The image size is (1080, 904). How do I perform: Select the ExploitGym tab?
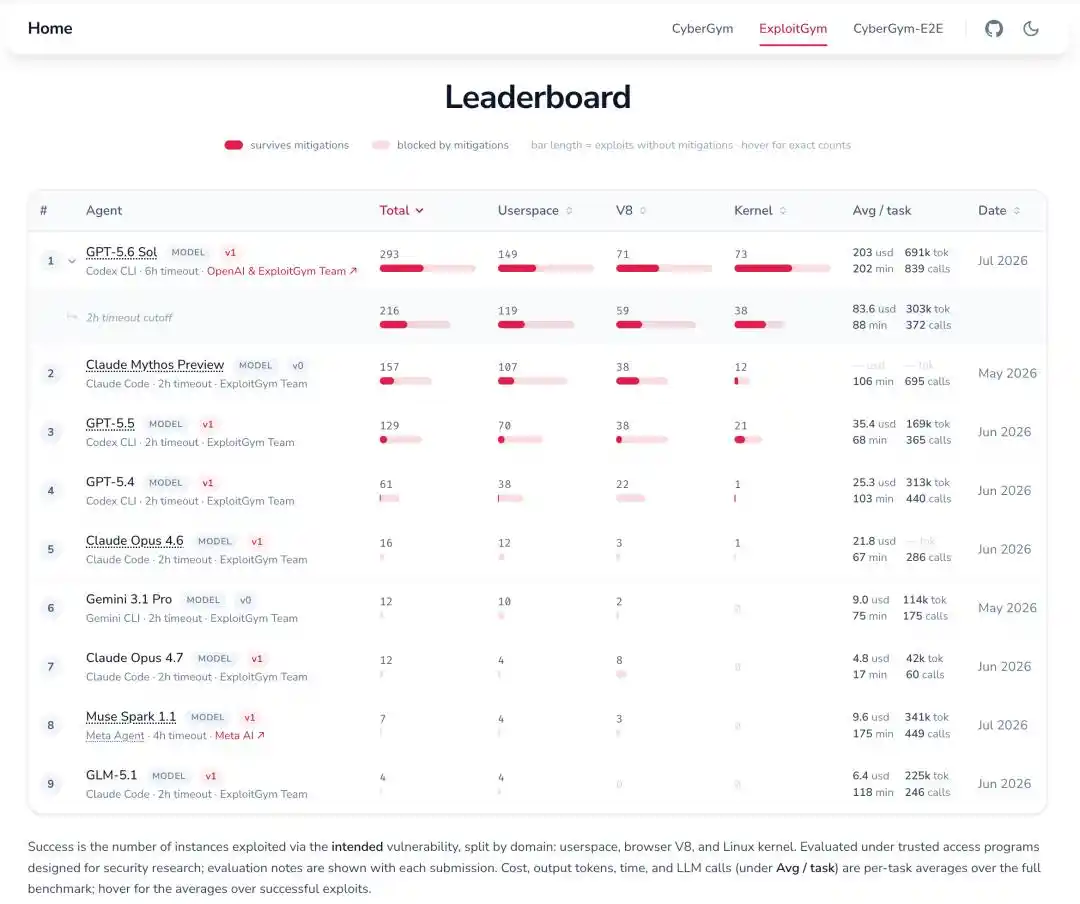tap(793, 28)
